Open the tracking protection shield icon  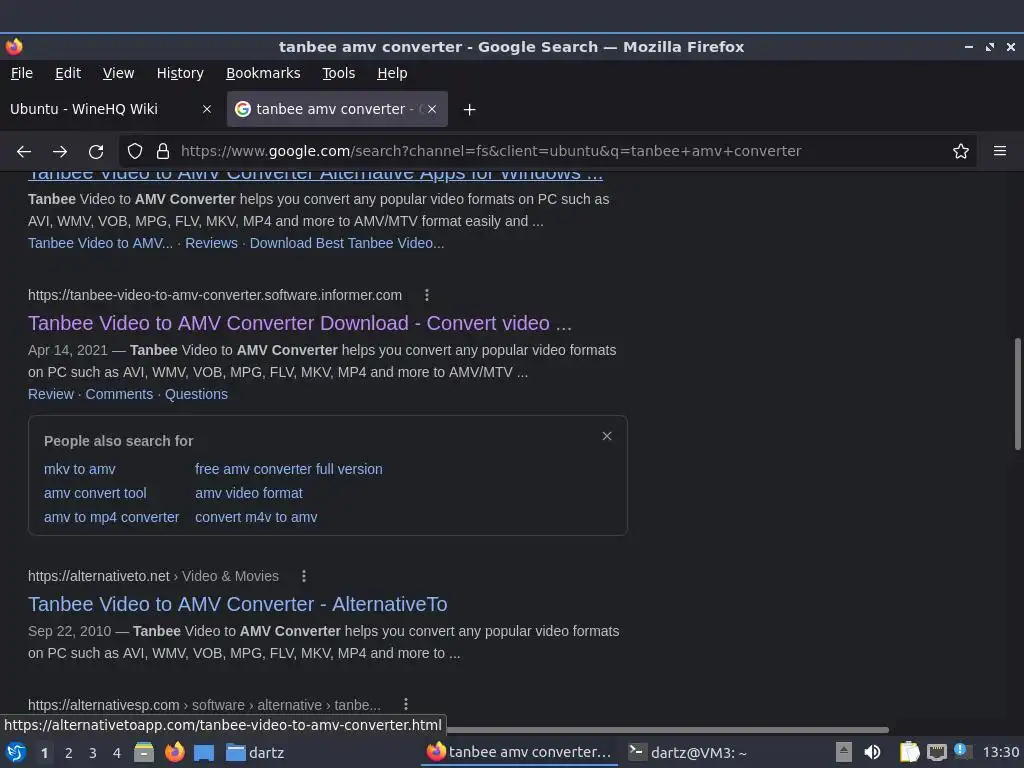[135, 152]
